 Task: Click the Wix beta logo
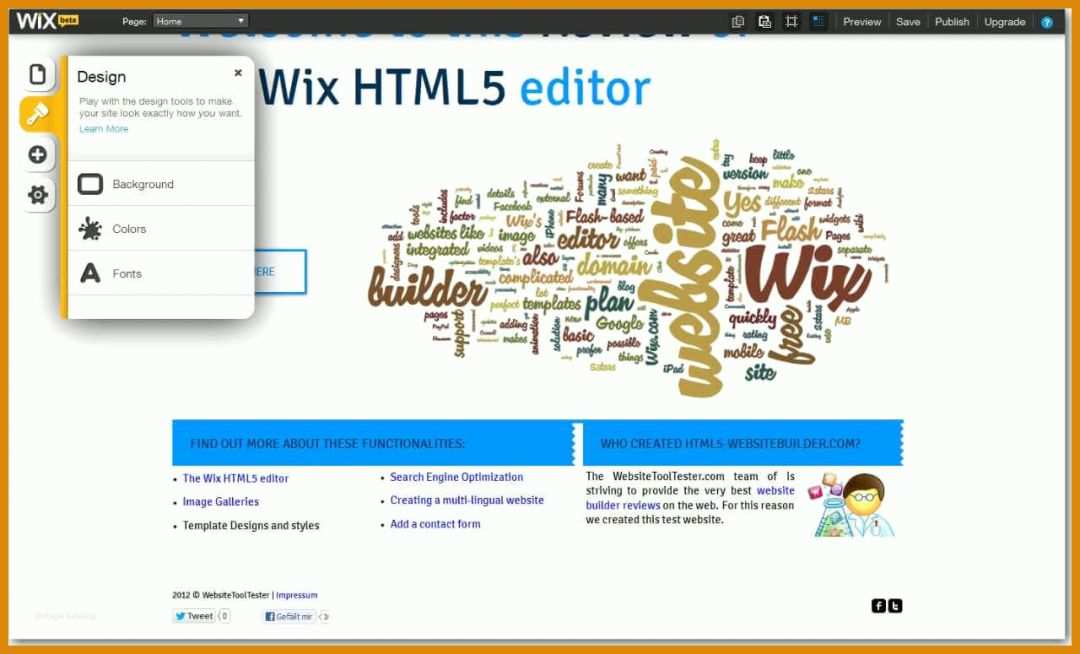click(x=47, y=21)
